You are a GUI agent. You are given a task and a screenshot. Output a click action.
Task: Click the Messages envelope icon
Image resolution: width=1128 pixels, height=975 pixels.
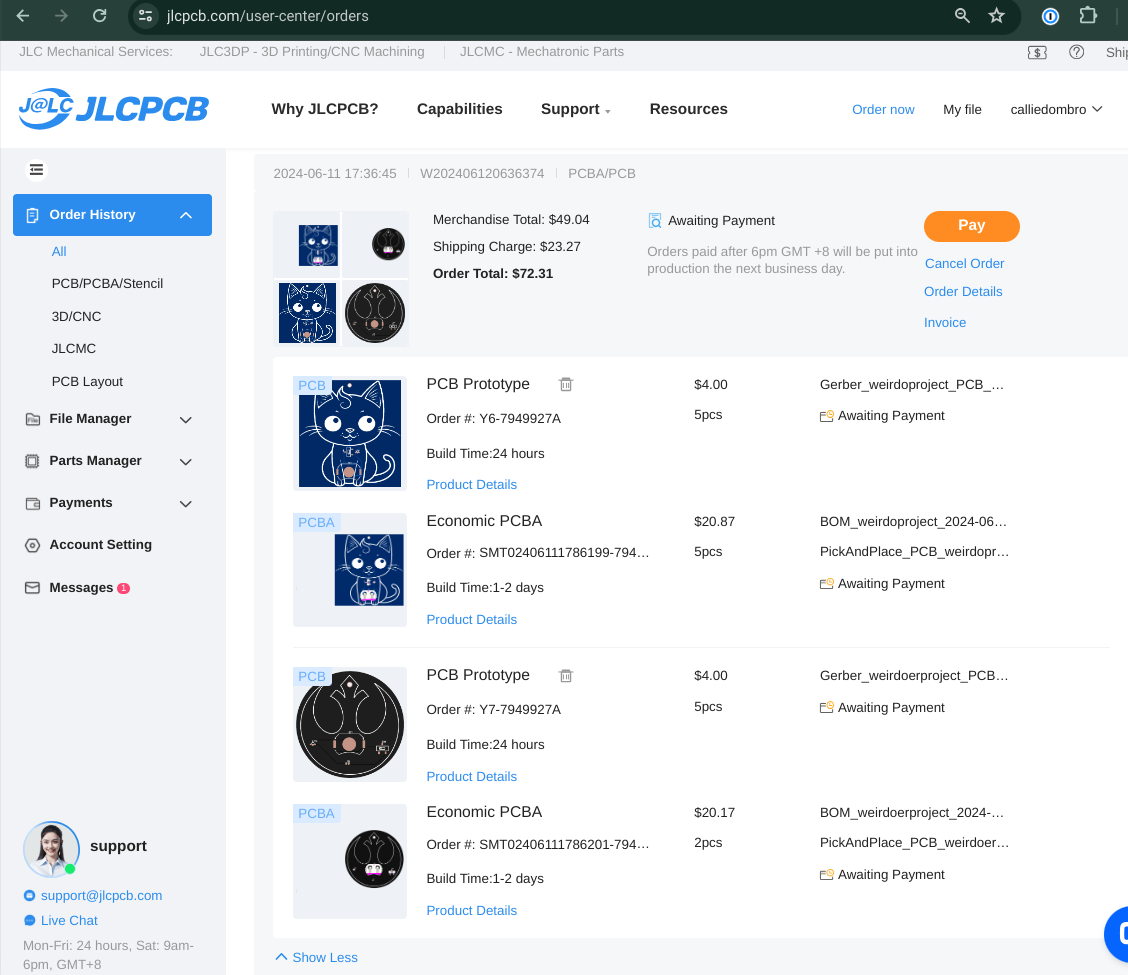[32, 588]
